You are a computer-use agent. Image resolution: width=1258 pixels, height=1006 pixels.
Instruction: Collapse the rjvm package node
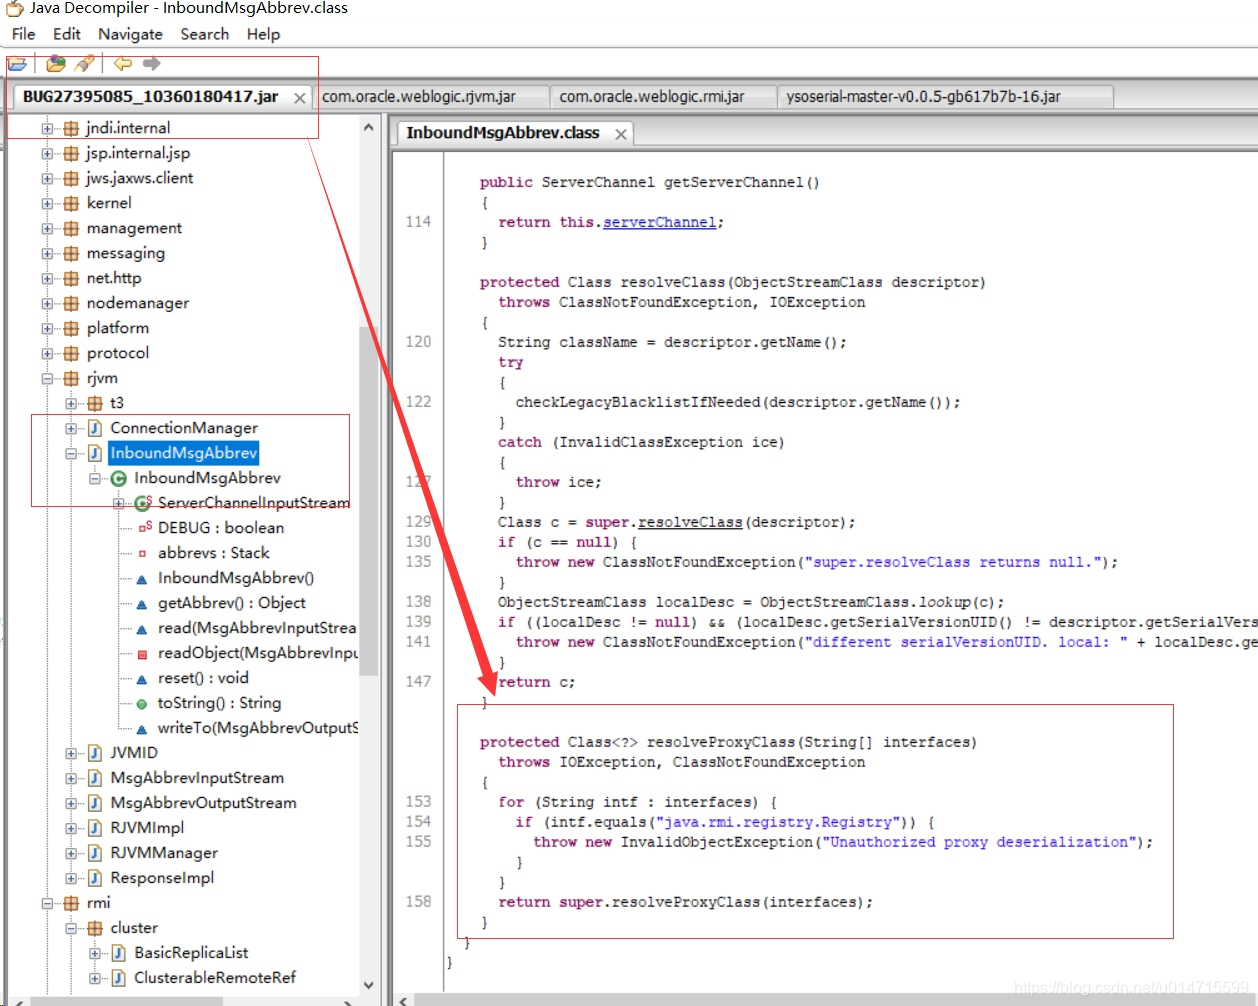(47, 378)
